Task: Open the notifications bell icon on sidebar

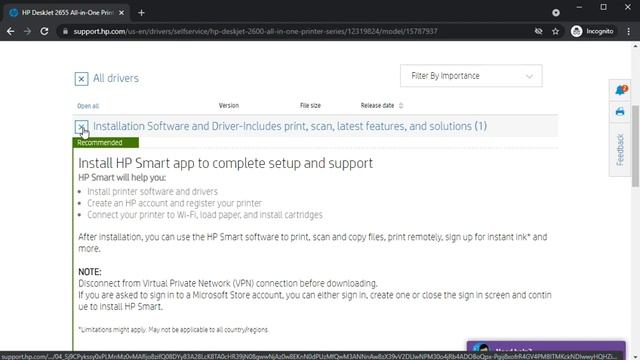Action: click(620, 90)
